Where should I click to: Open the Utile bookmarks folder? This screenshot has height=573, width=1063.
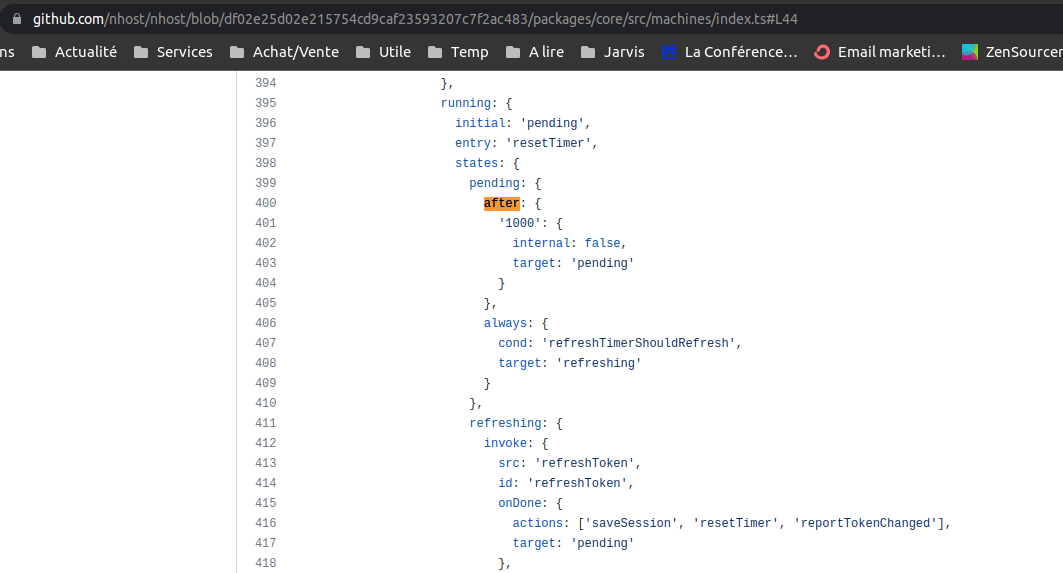[x=384, y=52]
